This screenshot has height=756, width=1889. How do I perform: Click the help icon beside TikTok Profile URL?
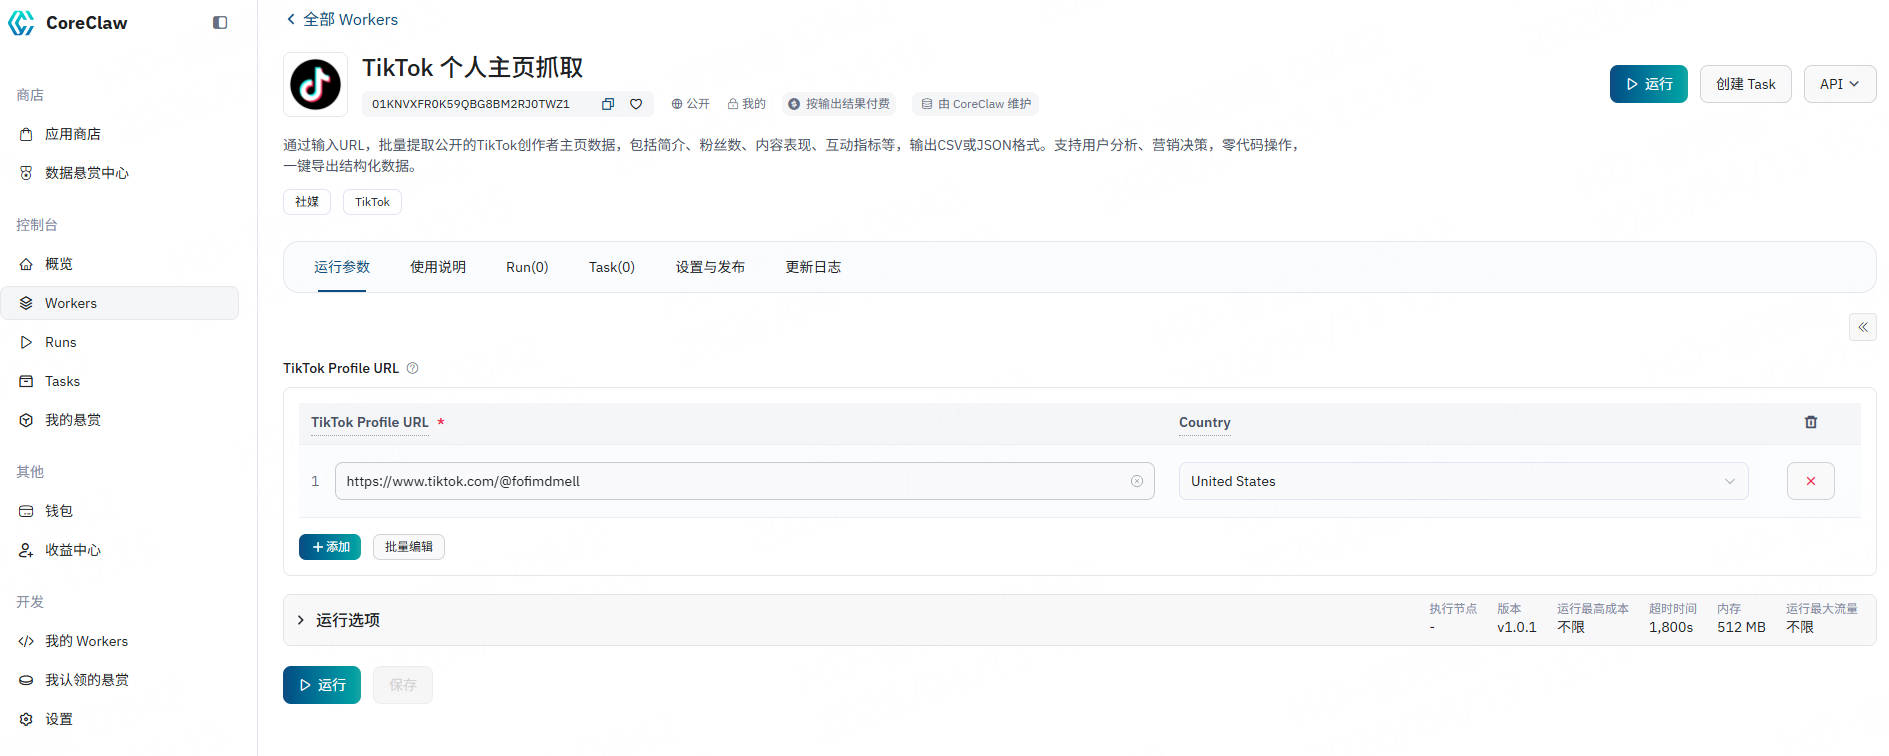click(x=413, y=368)
